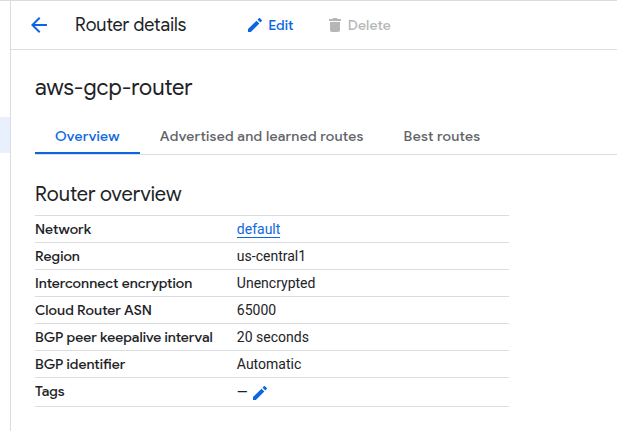This screenshot has height=431, width=617.
Task: Click the Edit pencil button
Action: 270,25
